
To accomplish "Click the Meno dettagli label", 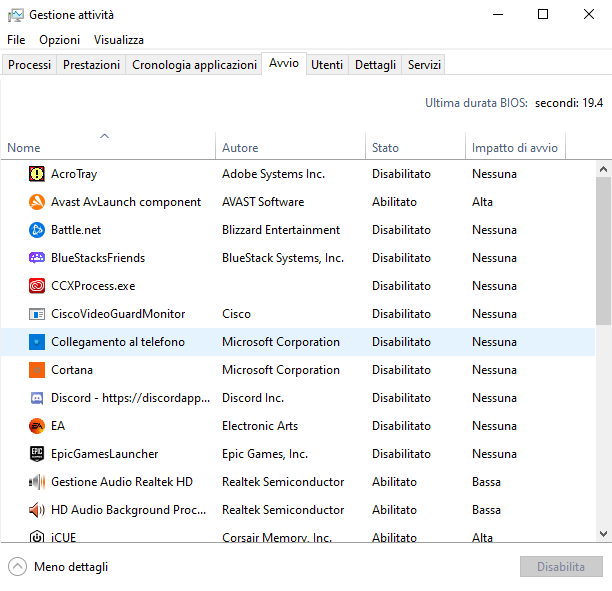I will 71,567.
